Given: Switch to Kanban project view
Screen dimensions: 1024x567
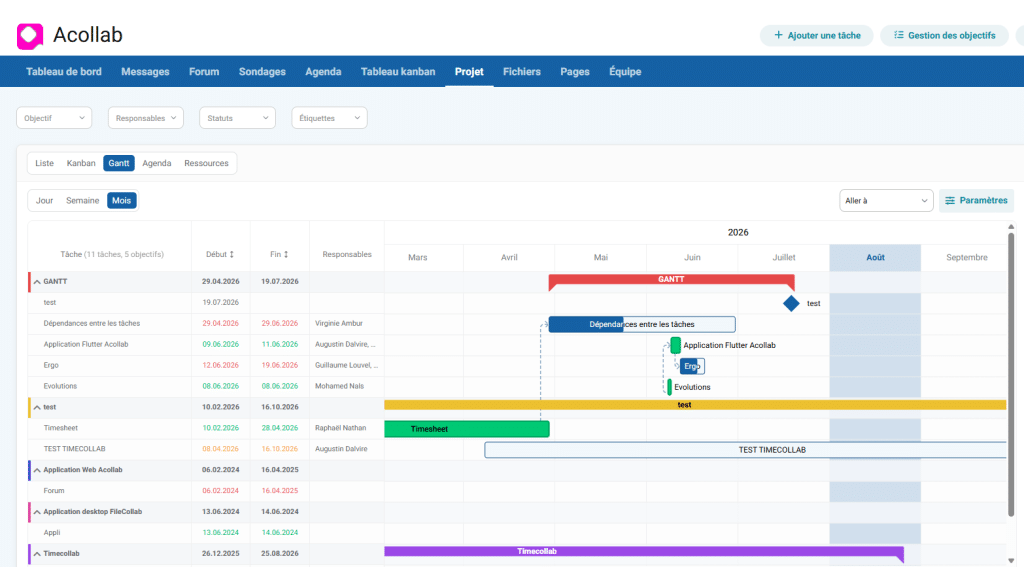Looking at the screenshot, I should 81,163.
